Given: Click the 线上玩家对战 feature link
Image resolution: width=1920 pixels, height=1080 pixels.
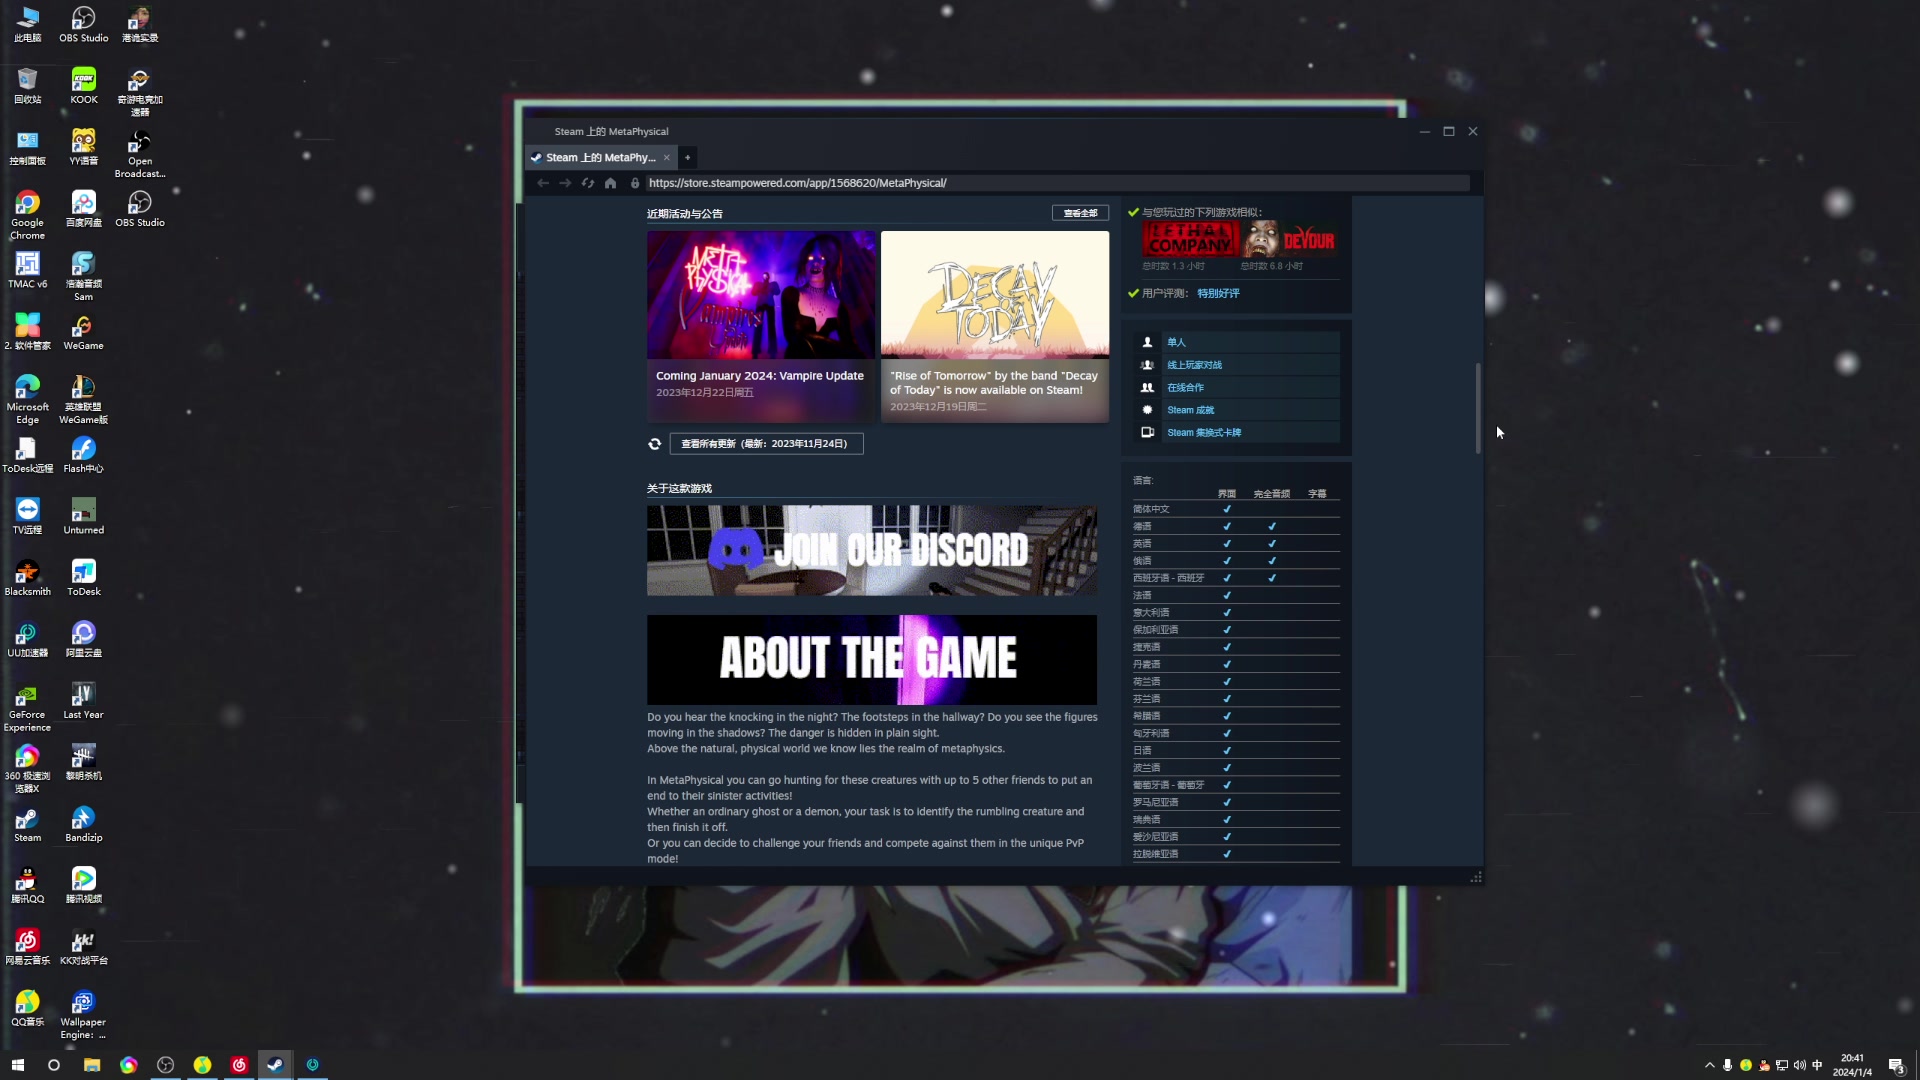Looking at the screenshot, I should pyautogui.click(x=1194, y=365).
